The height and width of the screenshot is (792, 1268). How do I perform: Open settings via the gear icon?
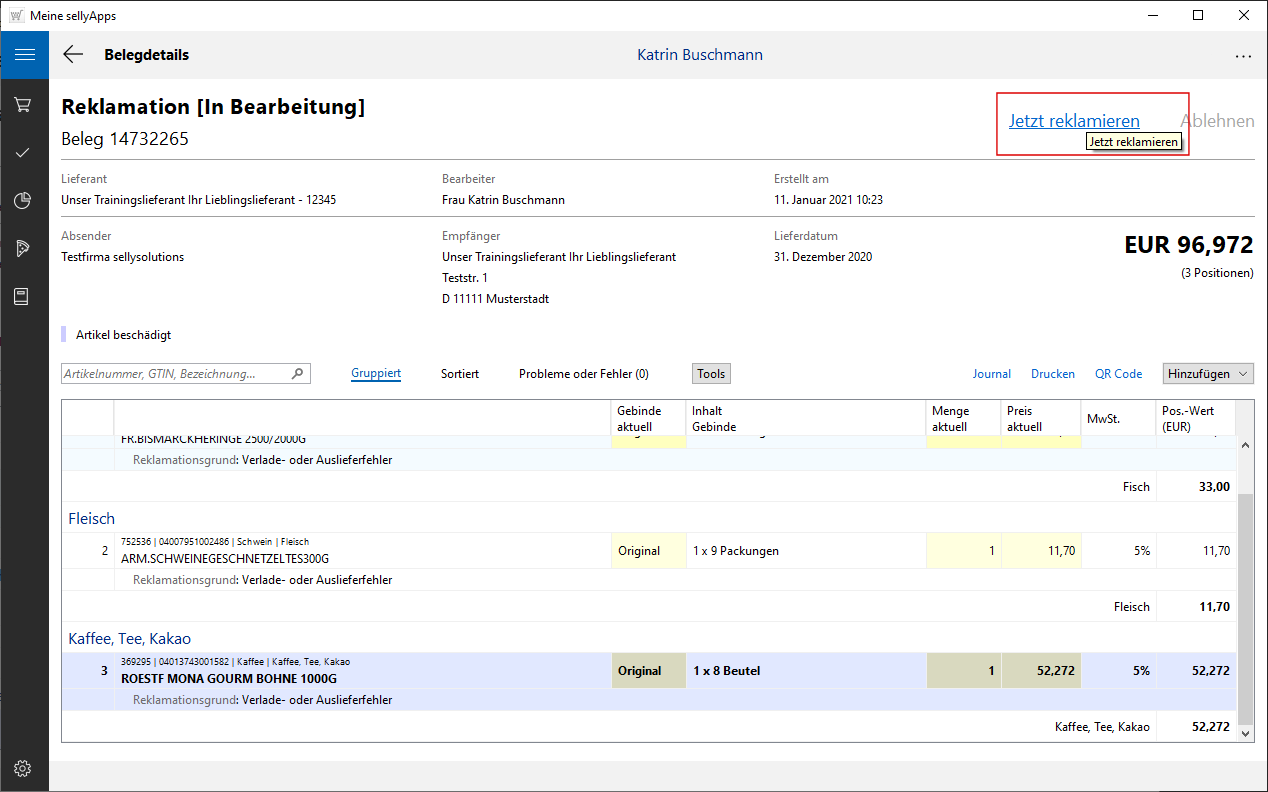coord(24,768)
